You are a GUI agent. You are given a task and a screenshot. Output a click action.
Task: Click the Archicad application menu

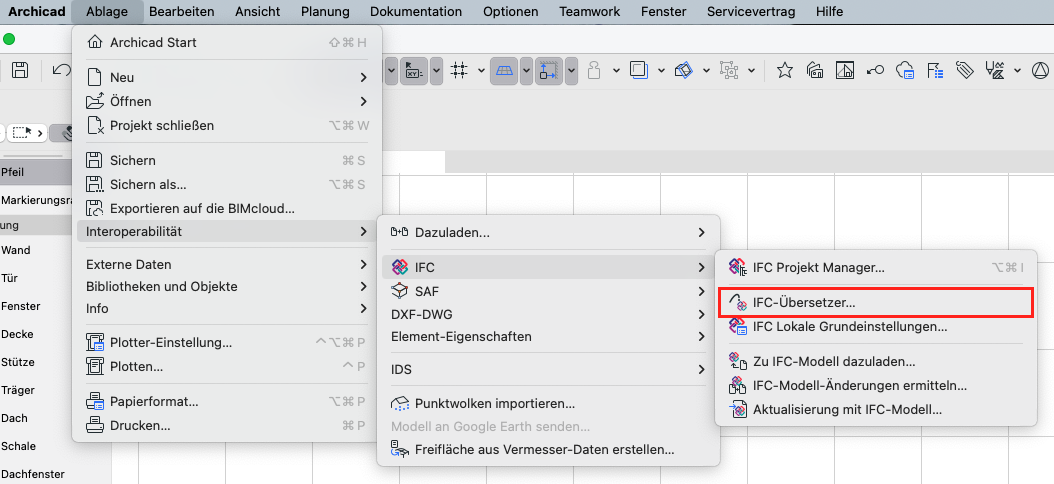tap(36, 11)
